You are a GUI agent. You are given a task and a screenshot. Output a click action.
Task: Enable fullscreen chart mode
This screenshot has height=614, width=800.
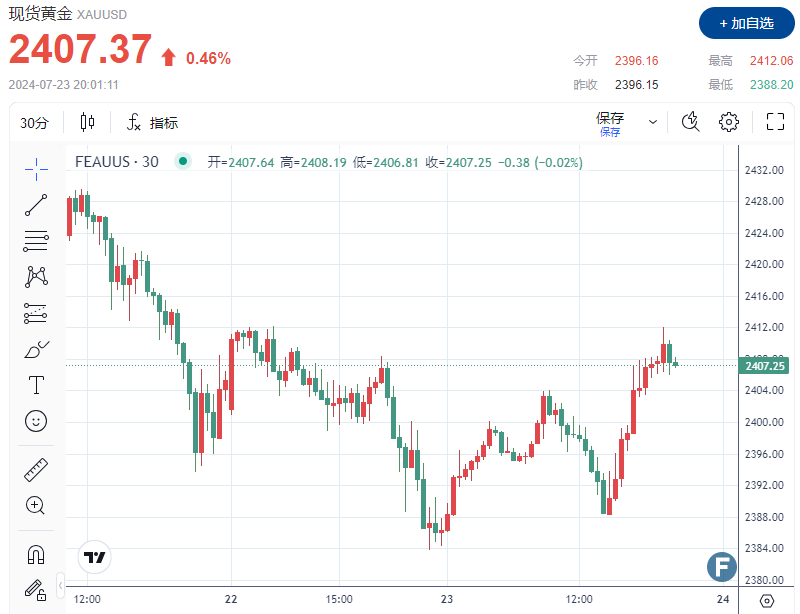click(x=774, y=121)
